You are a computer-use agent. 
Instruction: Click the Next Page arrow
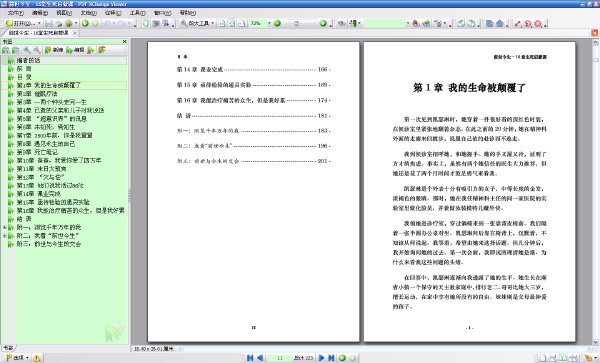tap(321, 358)
